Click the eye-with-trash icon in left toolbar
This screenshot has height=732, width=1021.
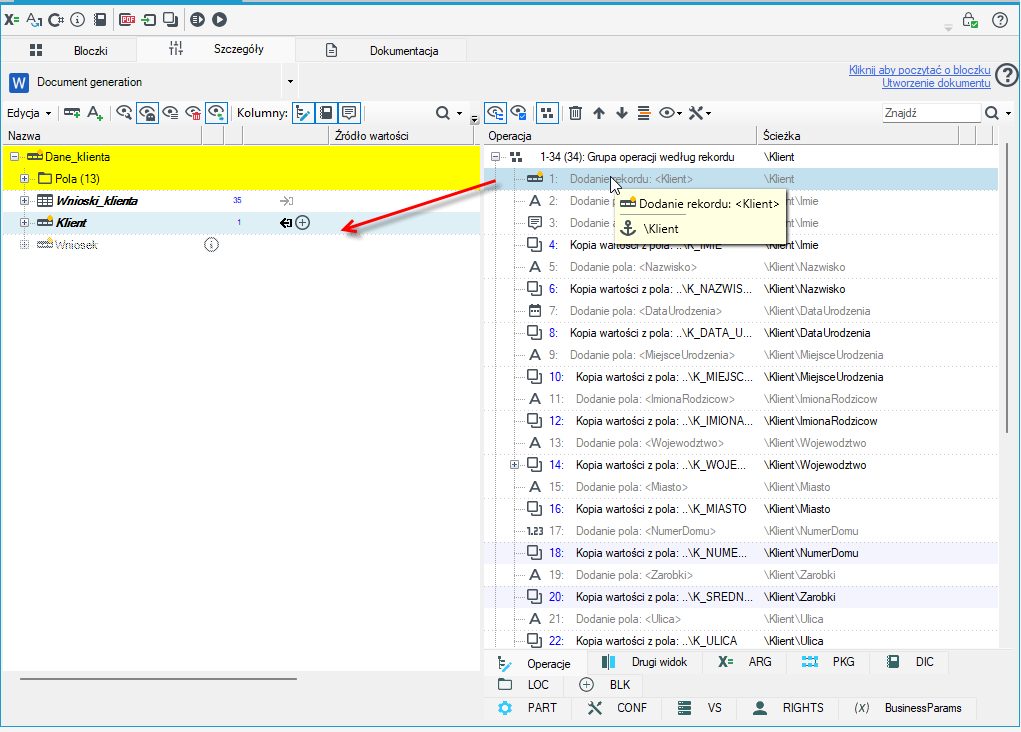(193, 113)
